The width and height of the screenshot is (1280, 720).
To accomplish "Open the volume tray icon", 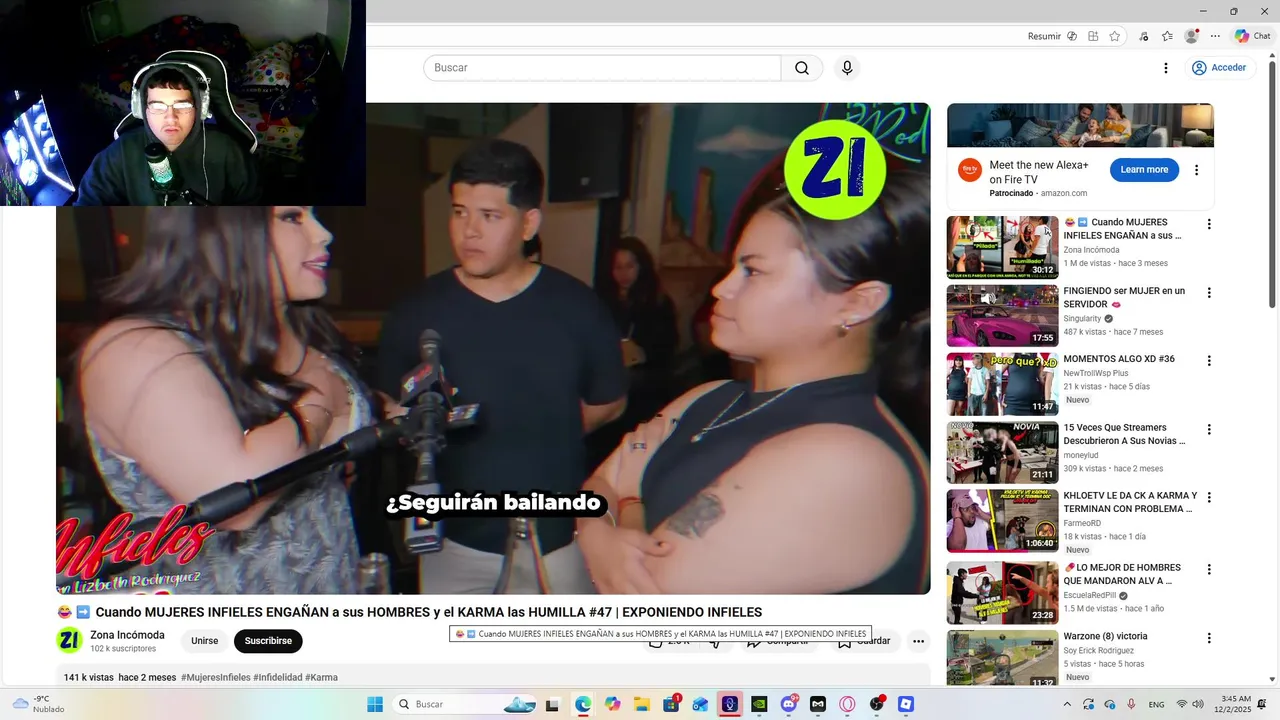I will click(1198, 704).
